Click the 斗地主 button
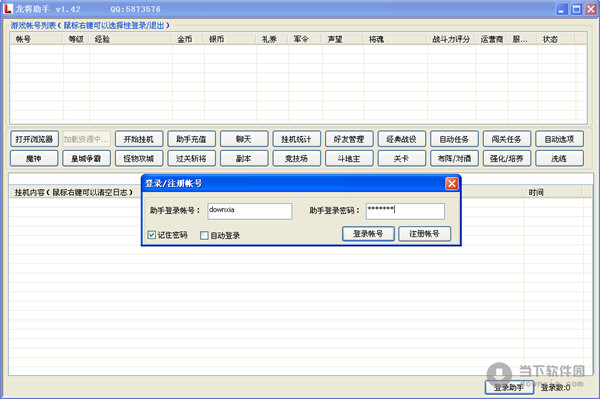This screenshot has width=600, height=399. tap(349, 158)
